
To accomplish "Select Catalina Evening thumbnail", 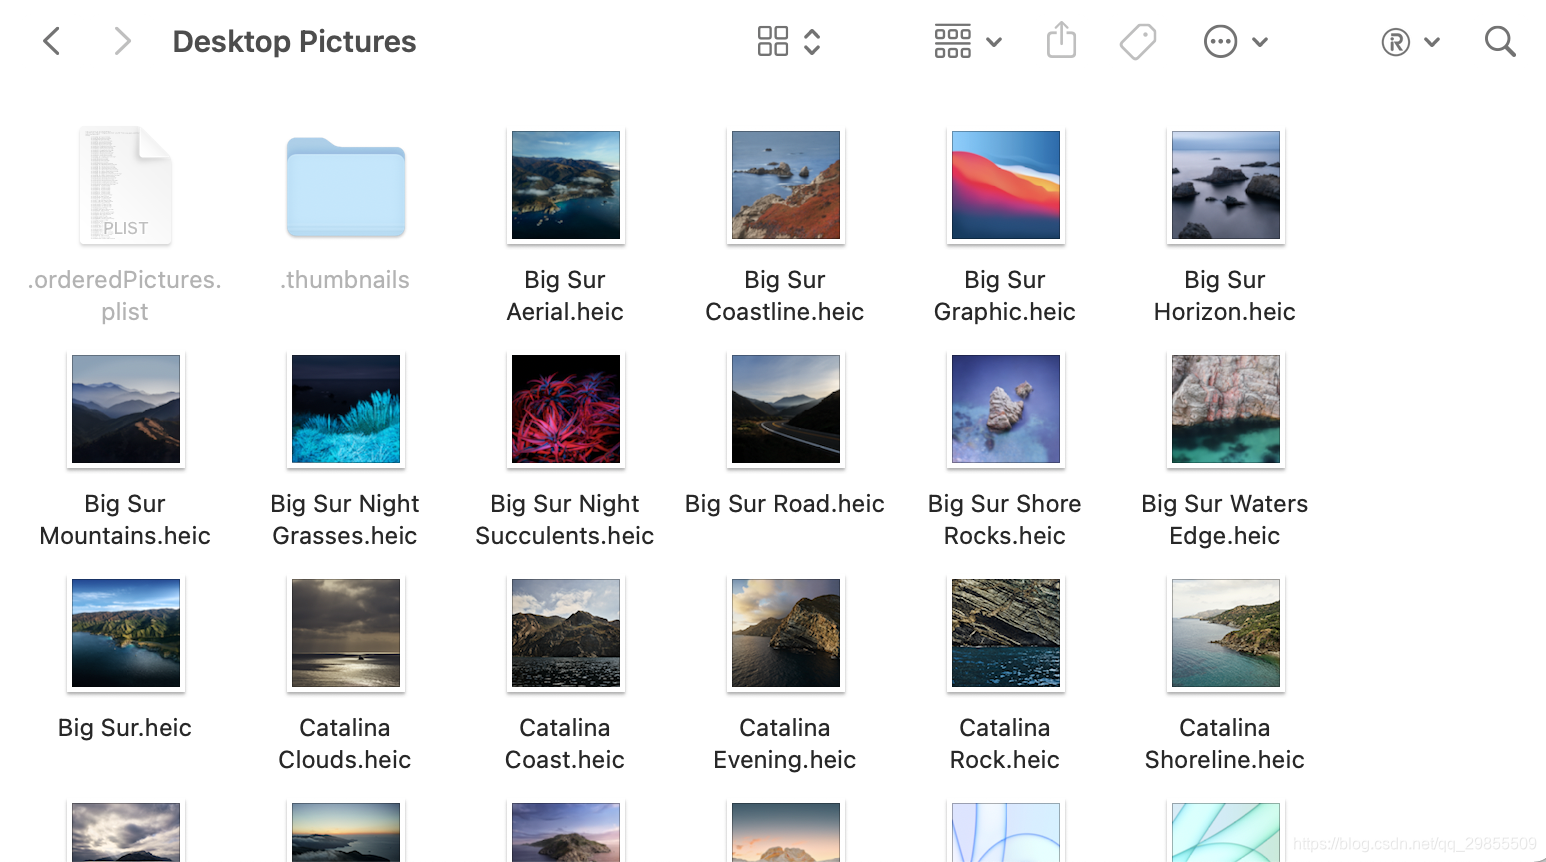I will [786, 633].
